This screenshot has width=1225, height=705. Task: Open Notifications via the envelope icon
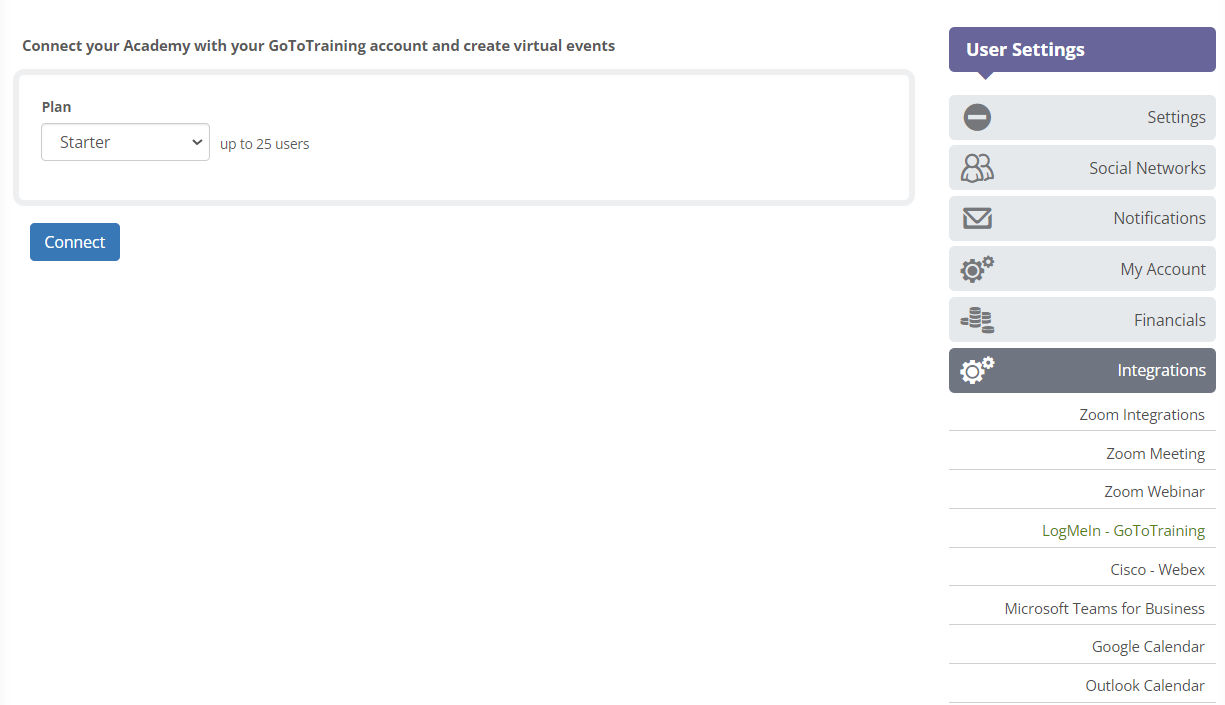coord(976,218)
